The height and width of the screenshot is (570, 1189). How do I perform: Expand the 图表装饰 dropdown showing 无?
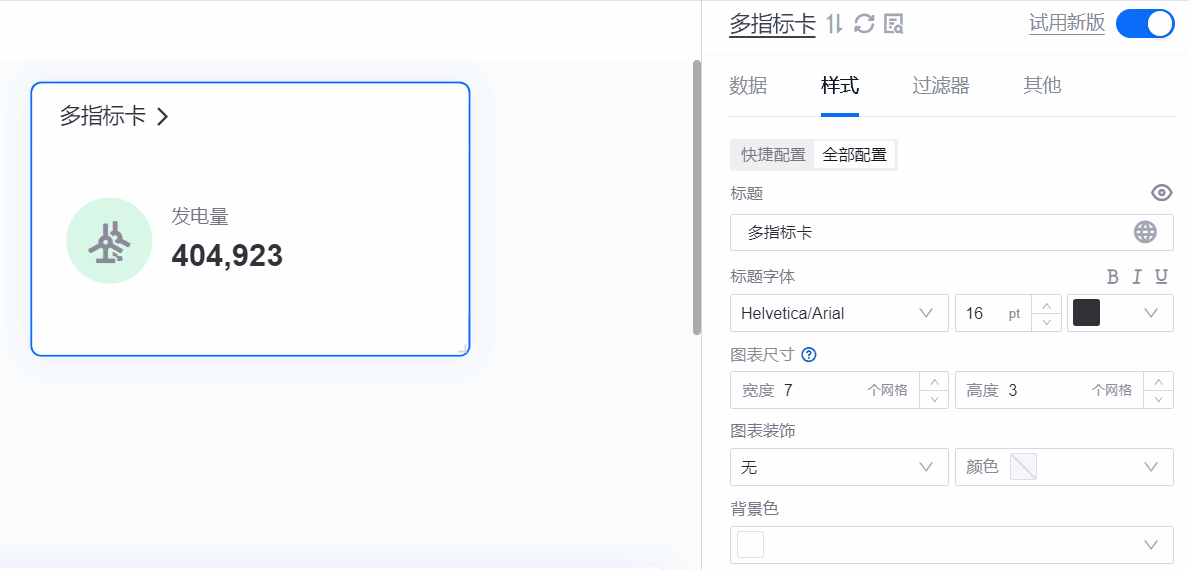[839, 467]
